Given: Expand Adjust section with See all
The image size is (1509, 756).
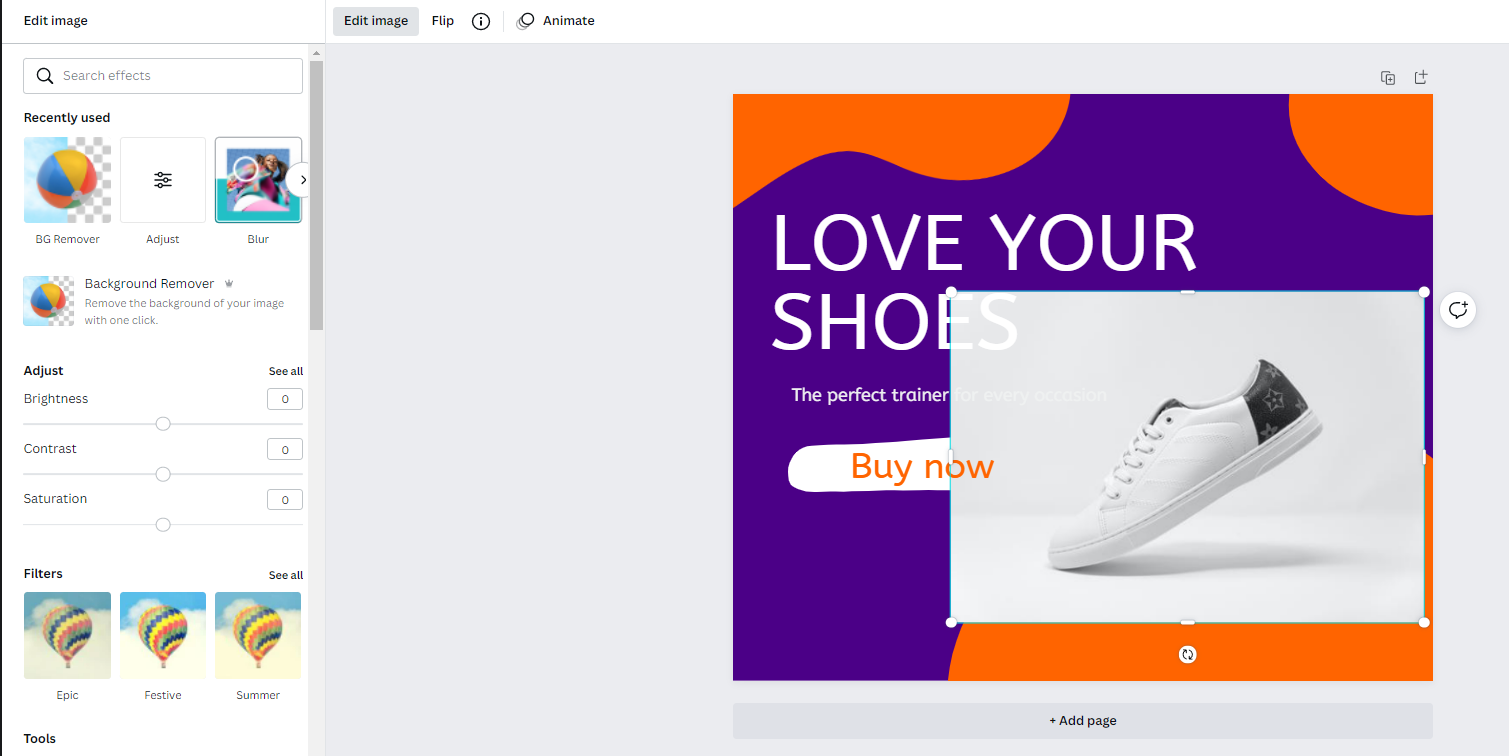Looking at the screenshot, I should [285, 371].
